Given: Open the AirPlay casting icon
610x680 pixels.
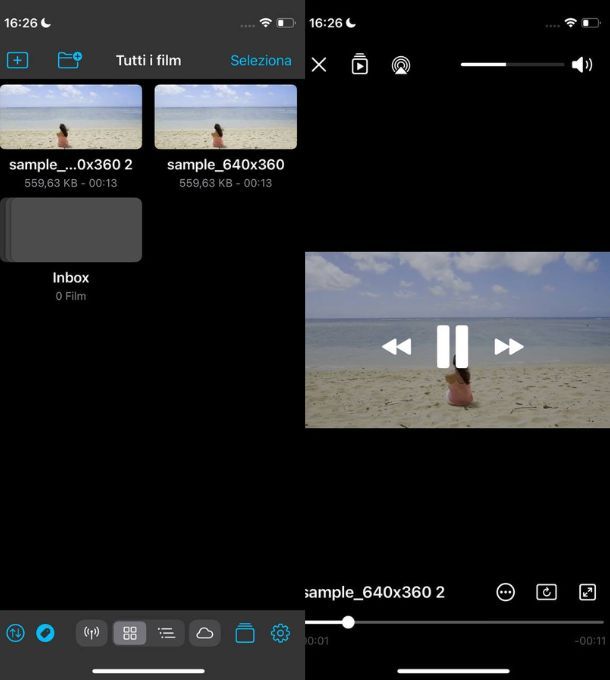Looking at the screenshot, I should 400,65.
